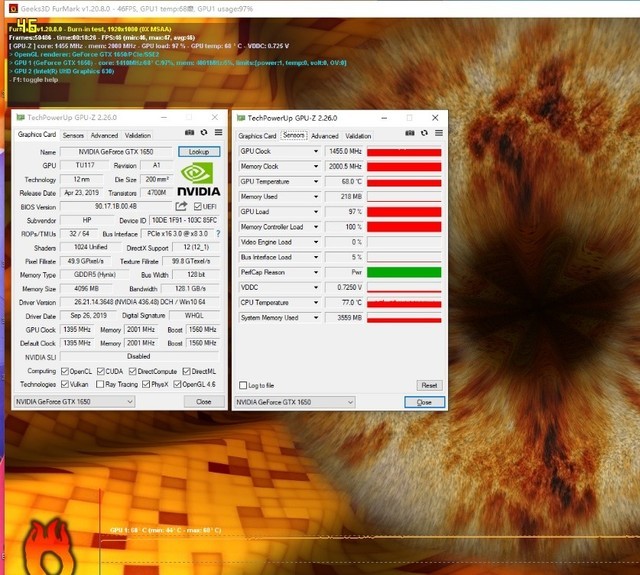This screenshot has width=640, height=575.
Task: Open the System Memory Used sensor dropdown
Action: [x=316, y=317]
